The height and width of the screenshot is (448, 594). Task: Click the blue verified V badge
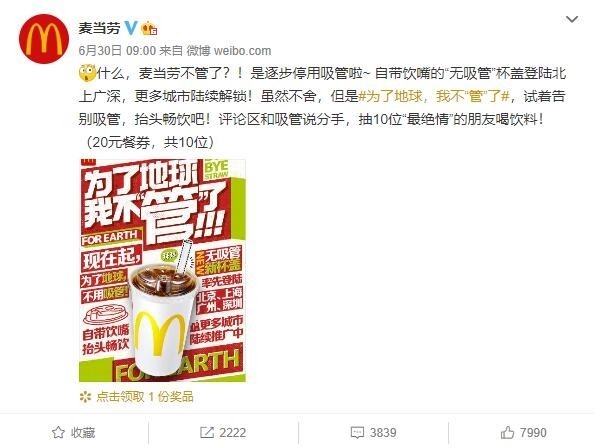click(131, 28)
